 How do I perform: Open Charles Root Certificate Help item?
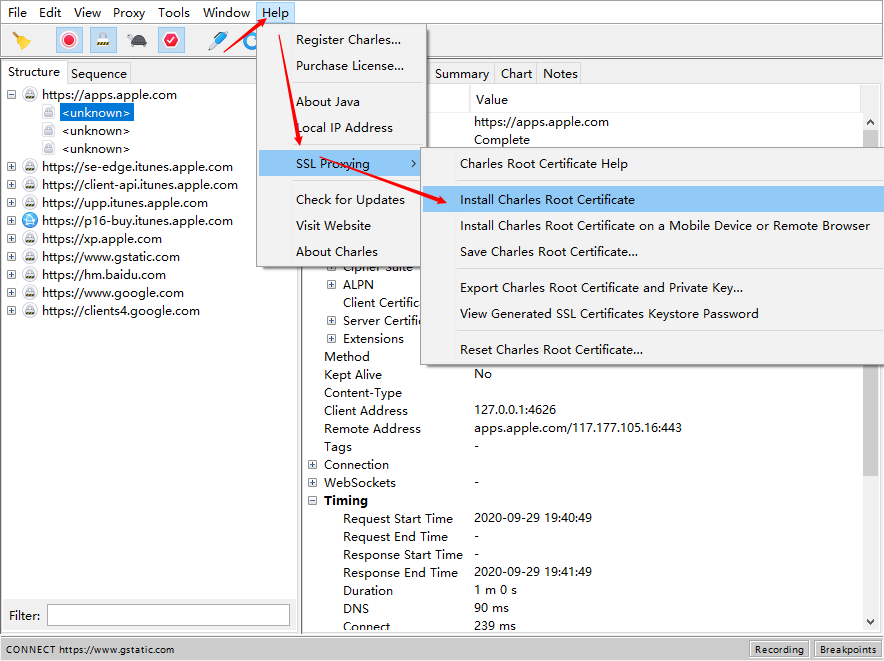point(653,164)
